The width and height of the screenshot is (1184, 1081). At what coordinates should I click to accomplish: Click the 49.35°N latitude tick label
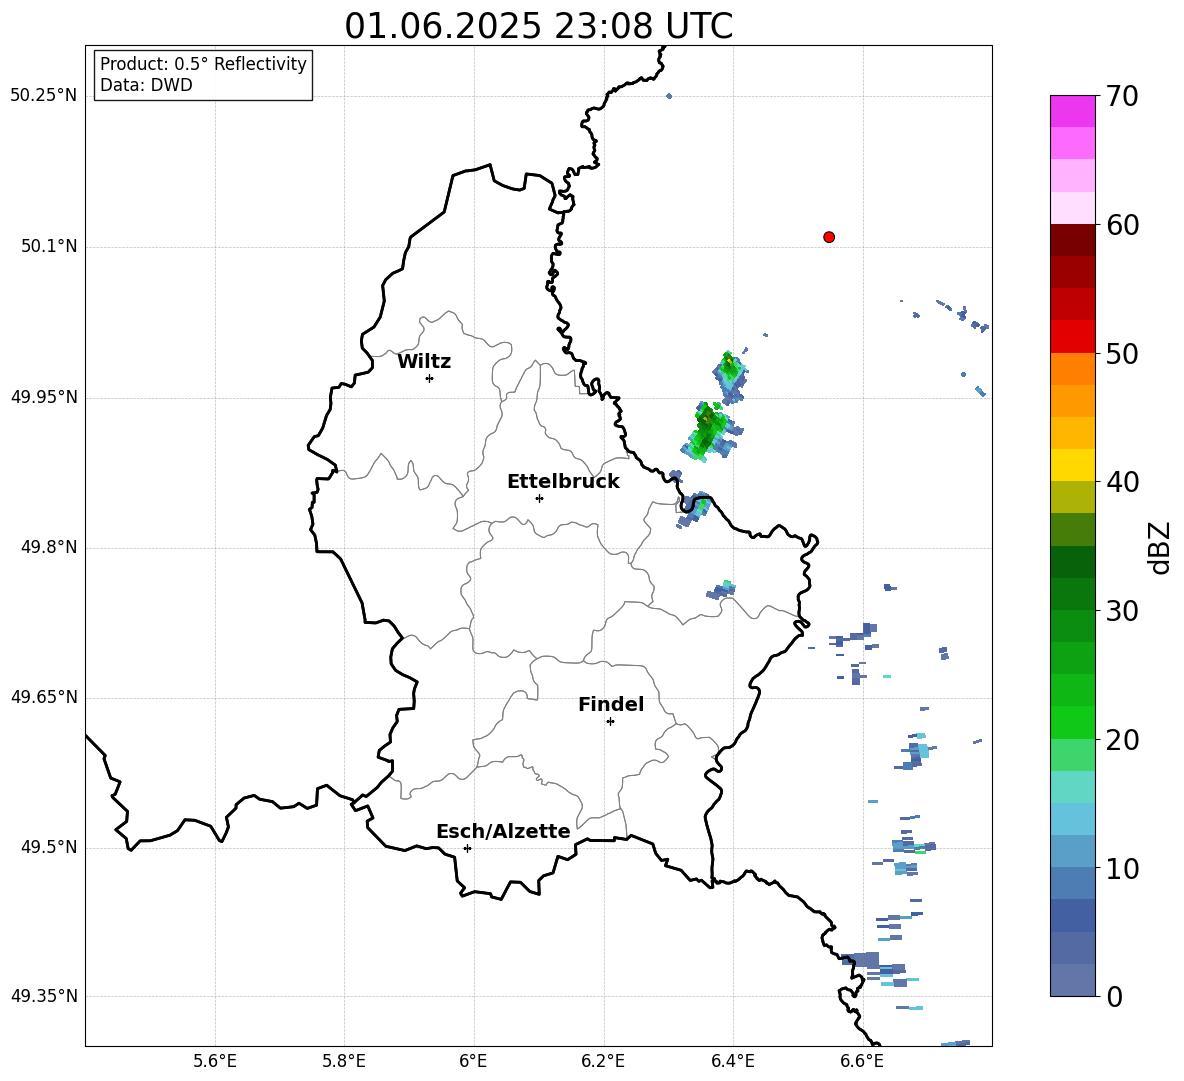point(44,996)
